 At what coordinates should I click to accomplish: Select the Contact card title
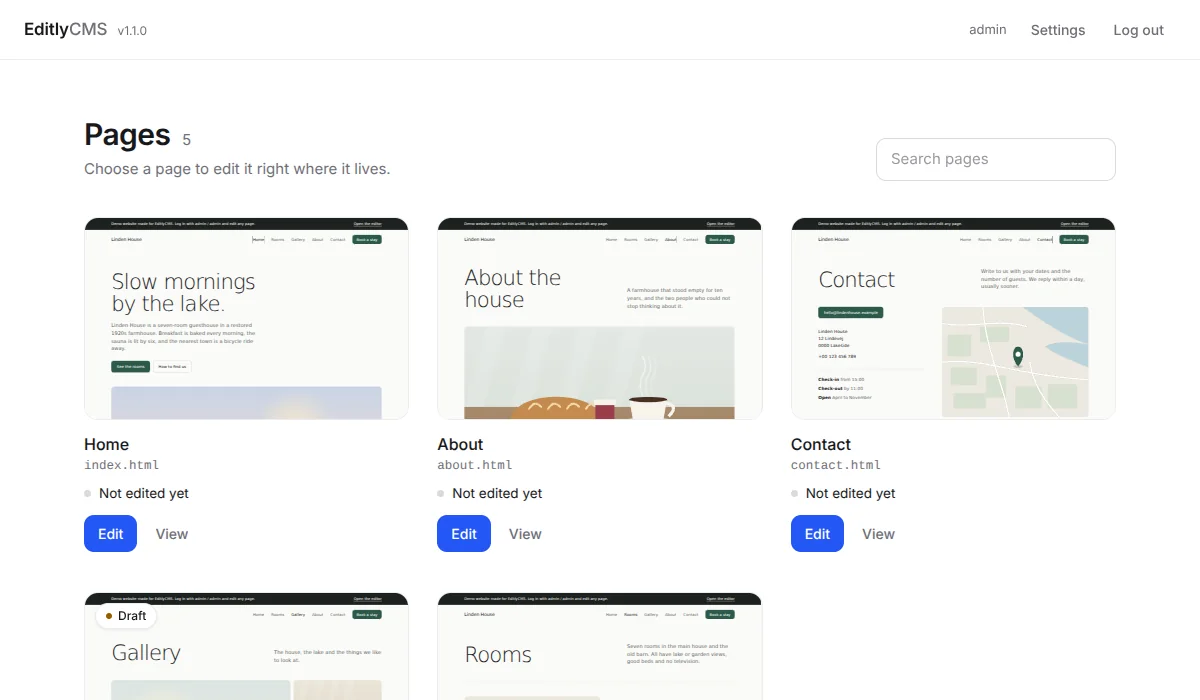(x=821, y=444)
